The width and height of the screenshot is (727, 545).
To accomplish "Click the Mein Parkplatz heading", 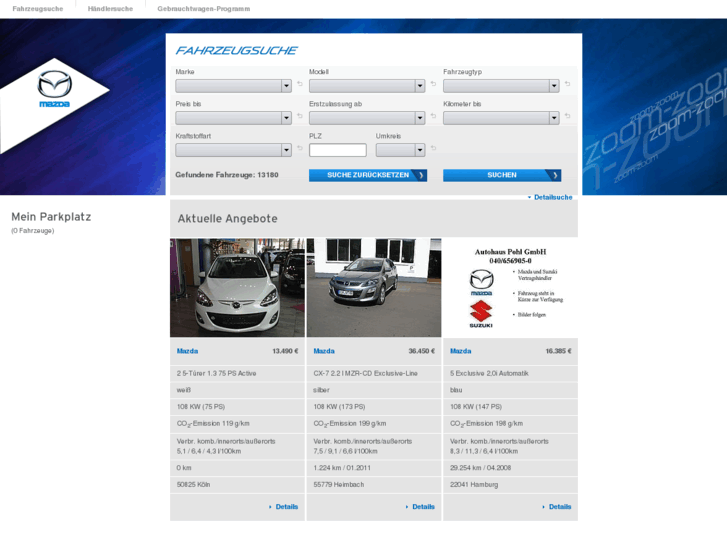I will (51, 217).
